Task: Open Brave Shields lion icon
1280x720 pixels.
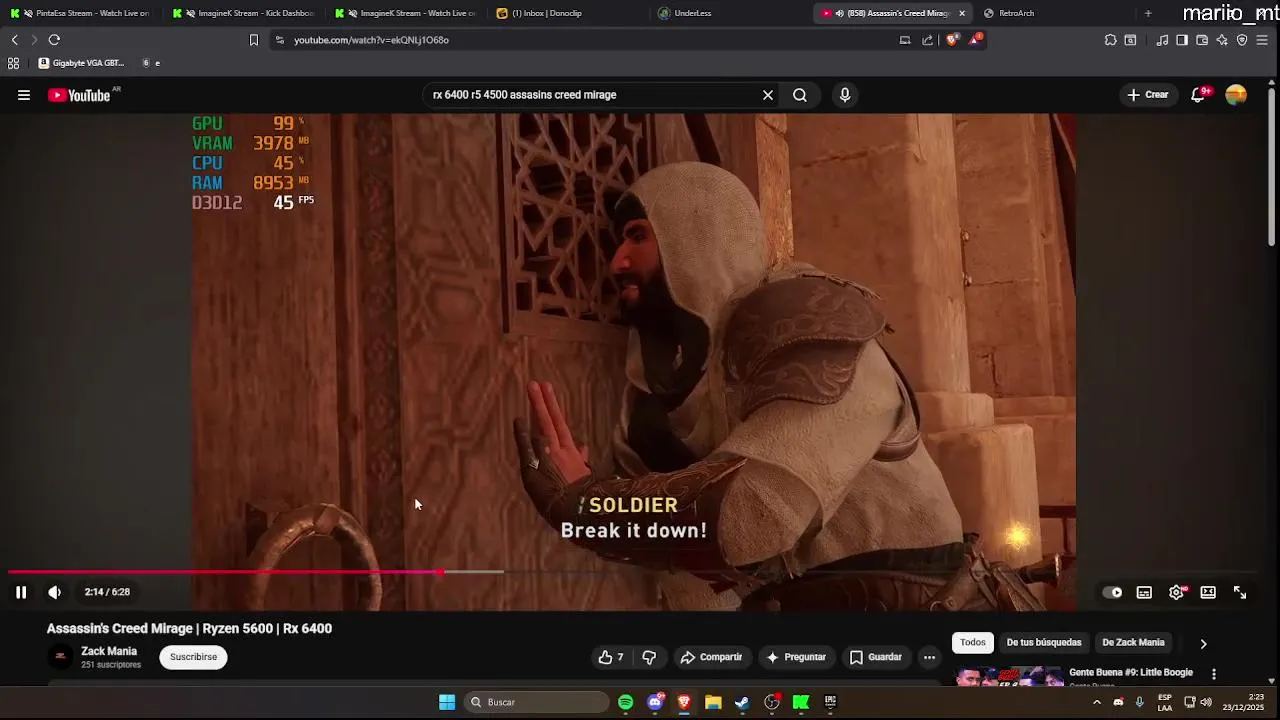Action: coord(952,40)
